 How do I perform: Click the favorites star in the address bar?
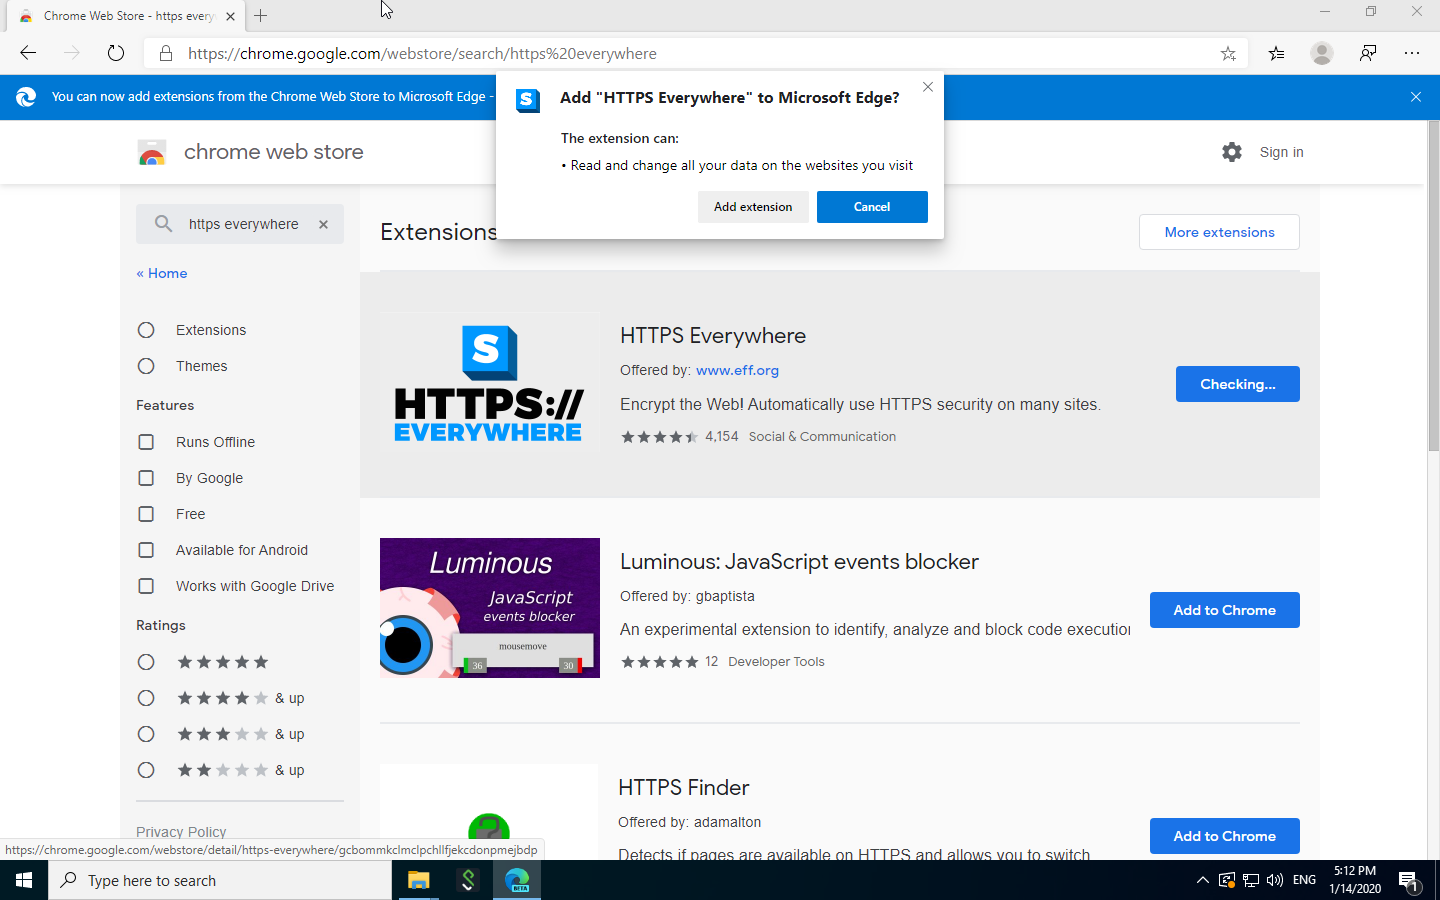[1228, 53]
